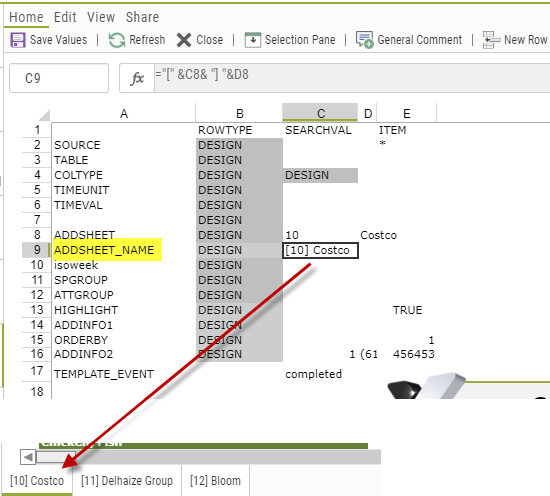Click the SPGROUP cell
This screenshot has height=496, width=550.
pyautogui.click(x=123, y=280)
